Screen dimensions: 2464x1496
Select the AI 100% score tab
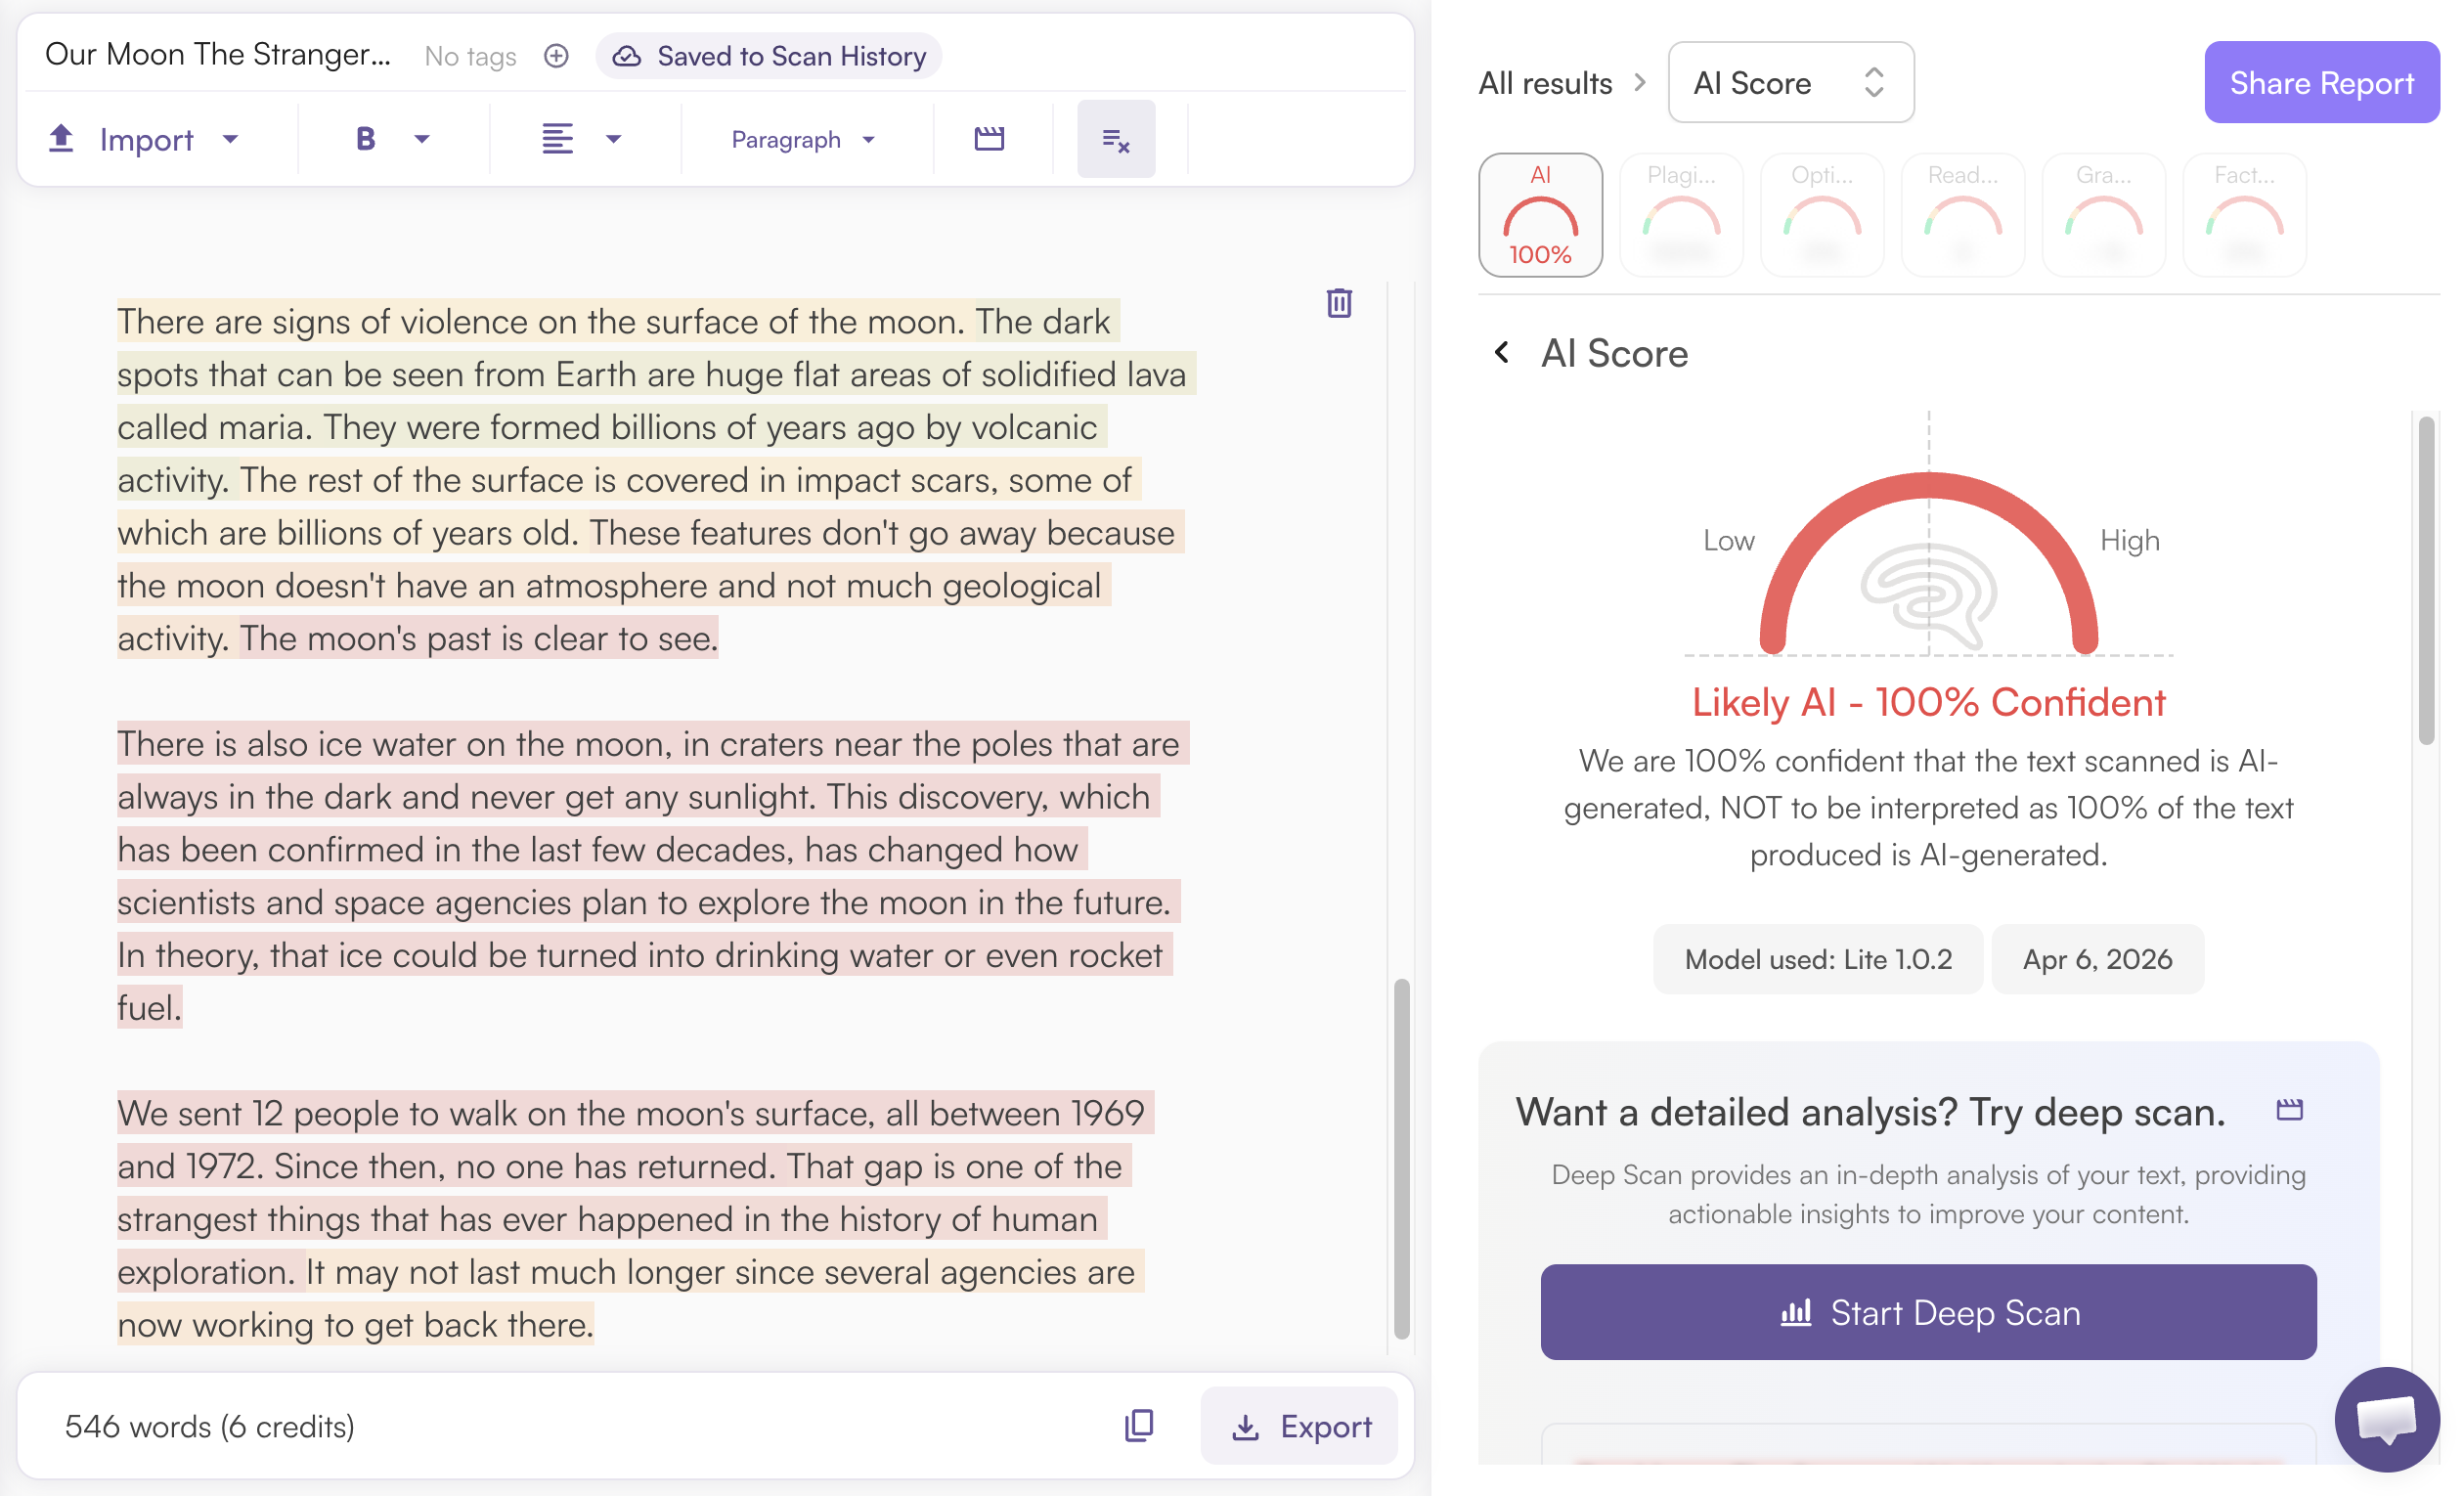(1540, 215)
